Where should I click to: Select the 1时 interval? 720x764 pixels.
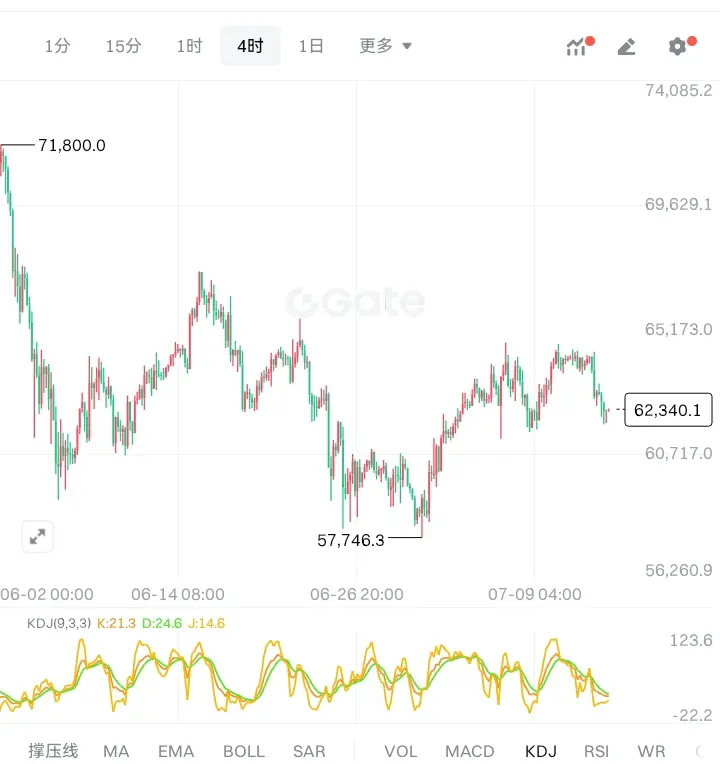189,46
